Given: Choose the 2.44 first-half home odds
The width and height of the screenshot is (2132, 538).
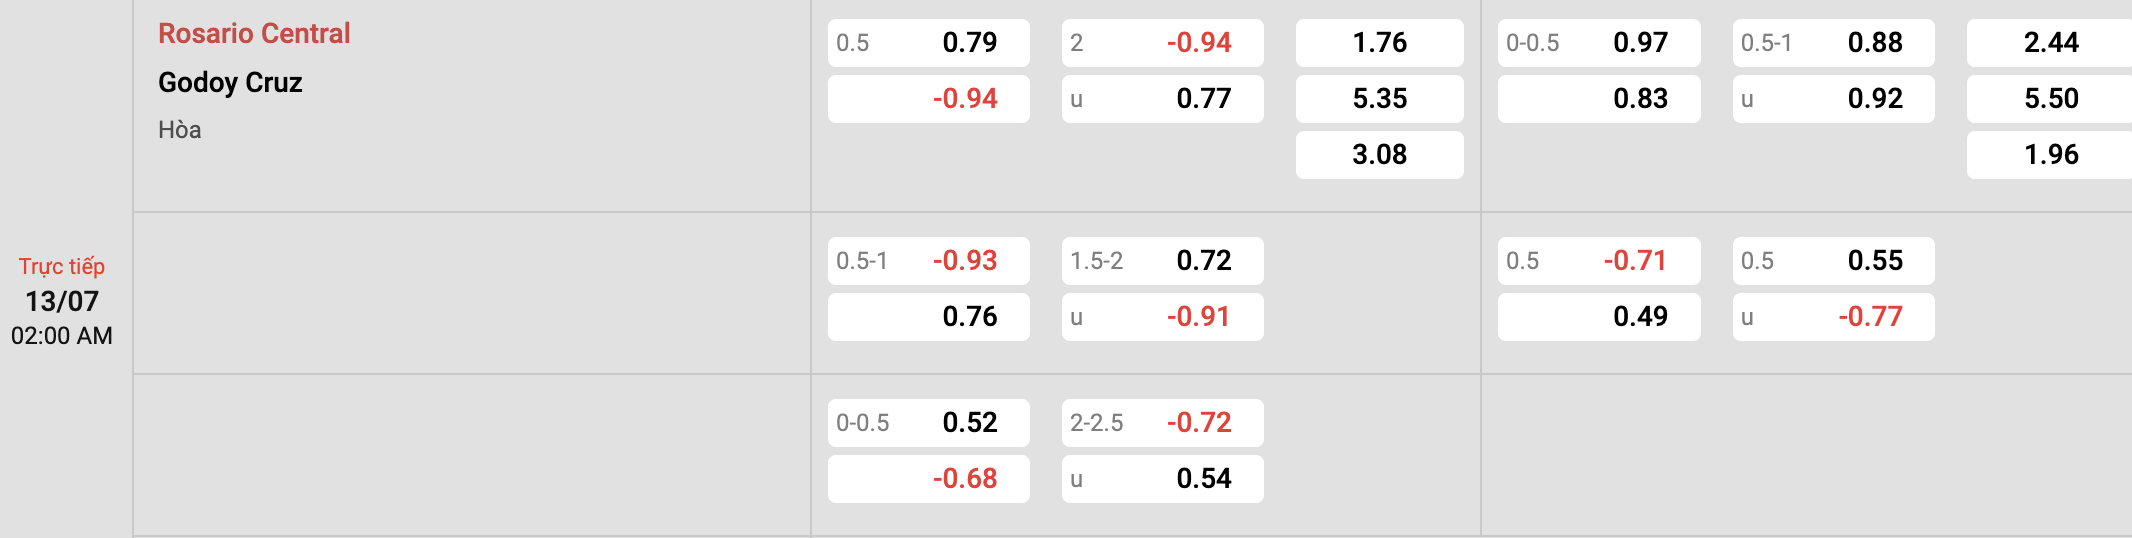Looking at the screenshot, I should [2049, 43].
